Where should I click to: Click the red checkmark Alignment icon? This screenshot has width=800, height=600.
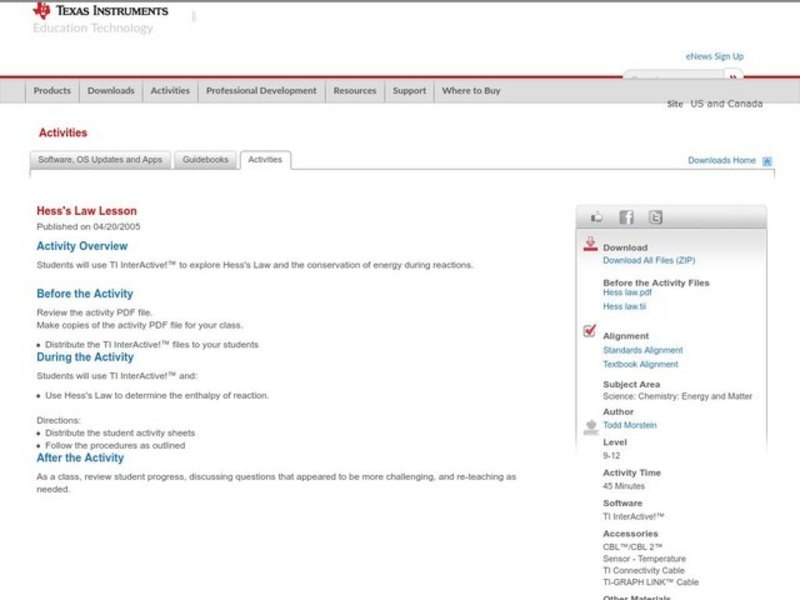[x=590, y=332]
